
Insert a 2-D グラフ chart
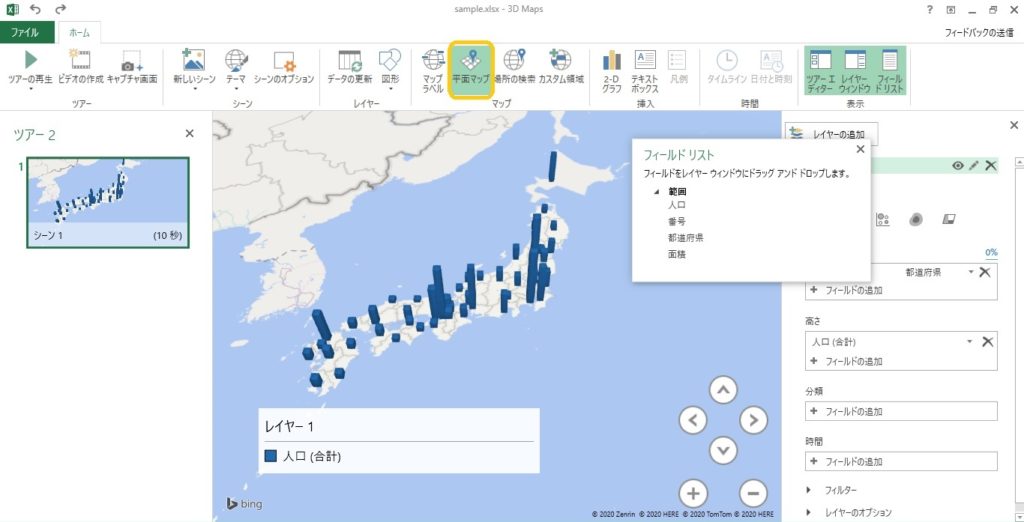(x=611, y=61)
